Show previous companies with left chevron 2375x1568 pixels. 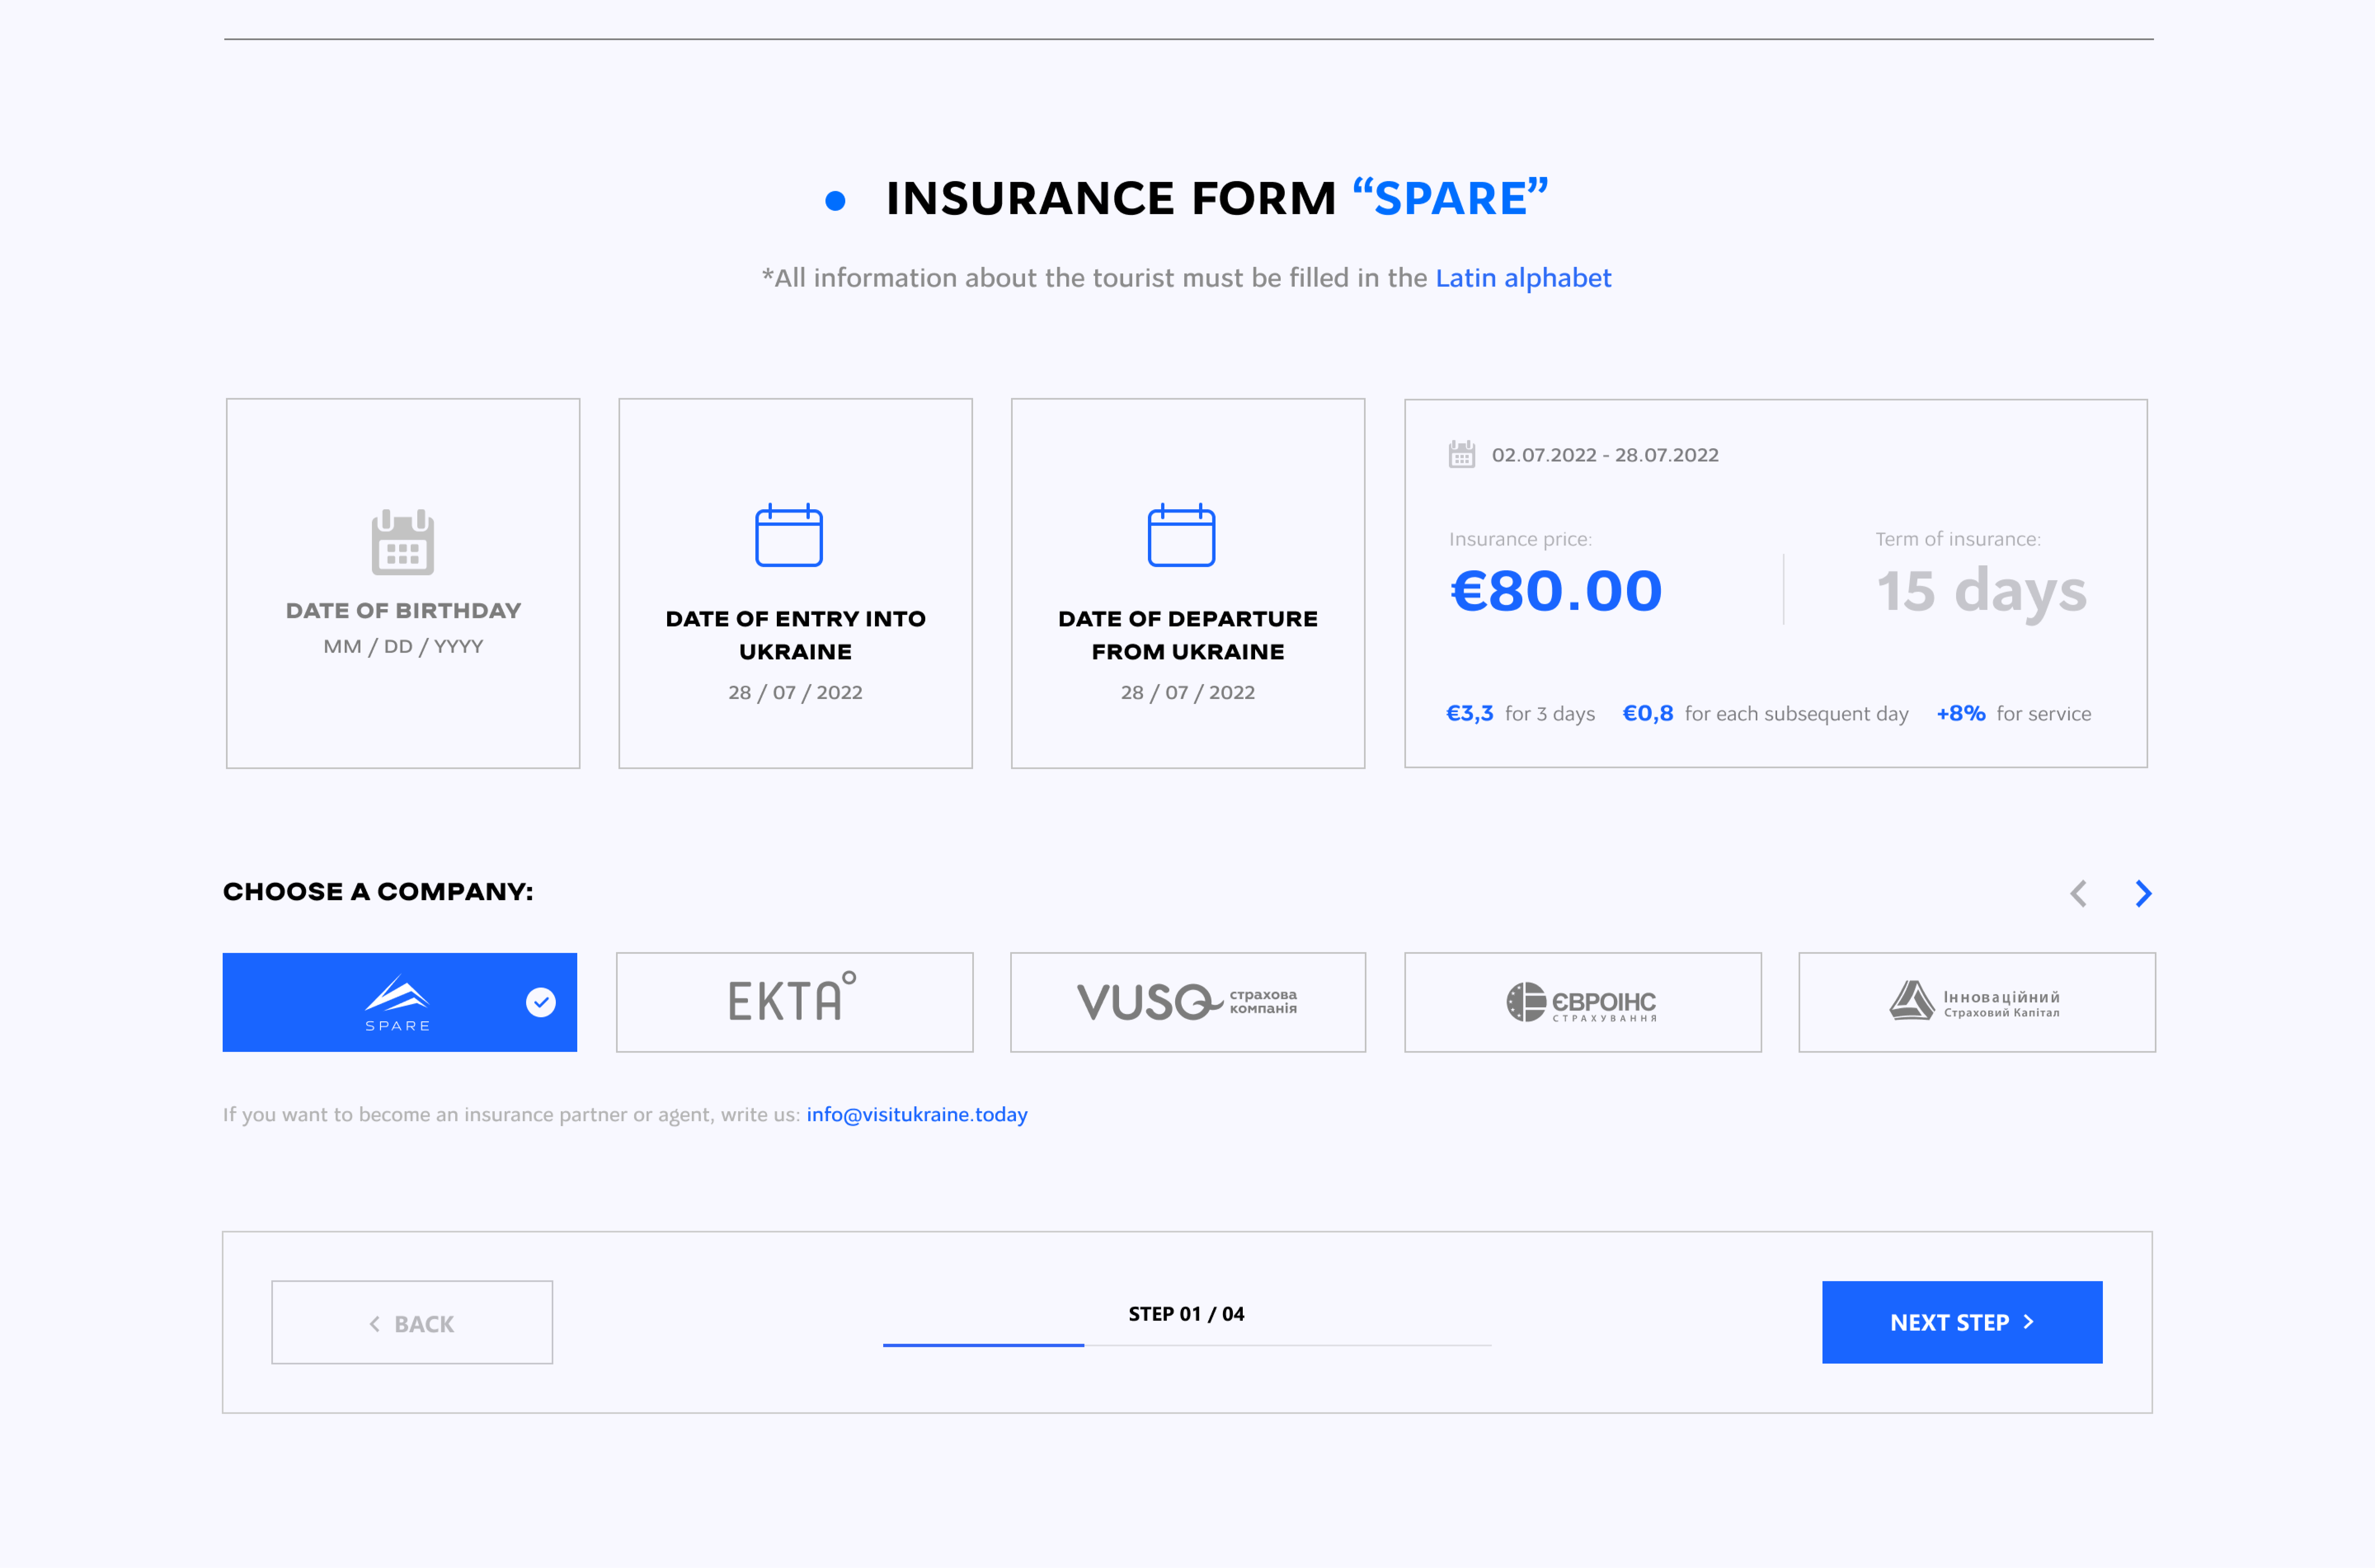click(2078, 893)
